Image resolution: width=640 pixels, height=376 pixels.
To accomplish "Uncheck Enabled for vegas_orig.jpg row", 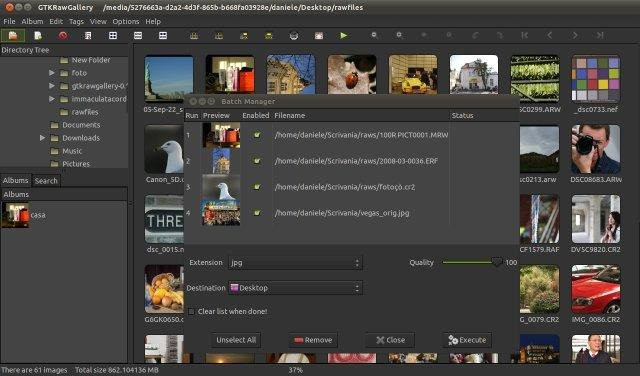I will click(257, 213).
